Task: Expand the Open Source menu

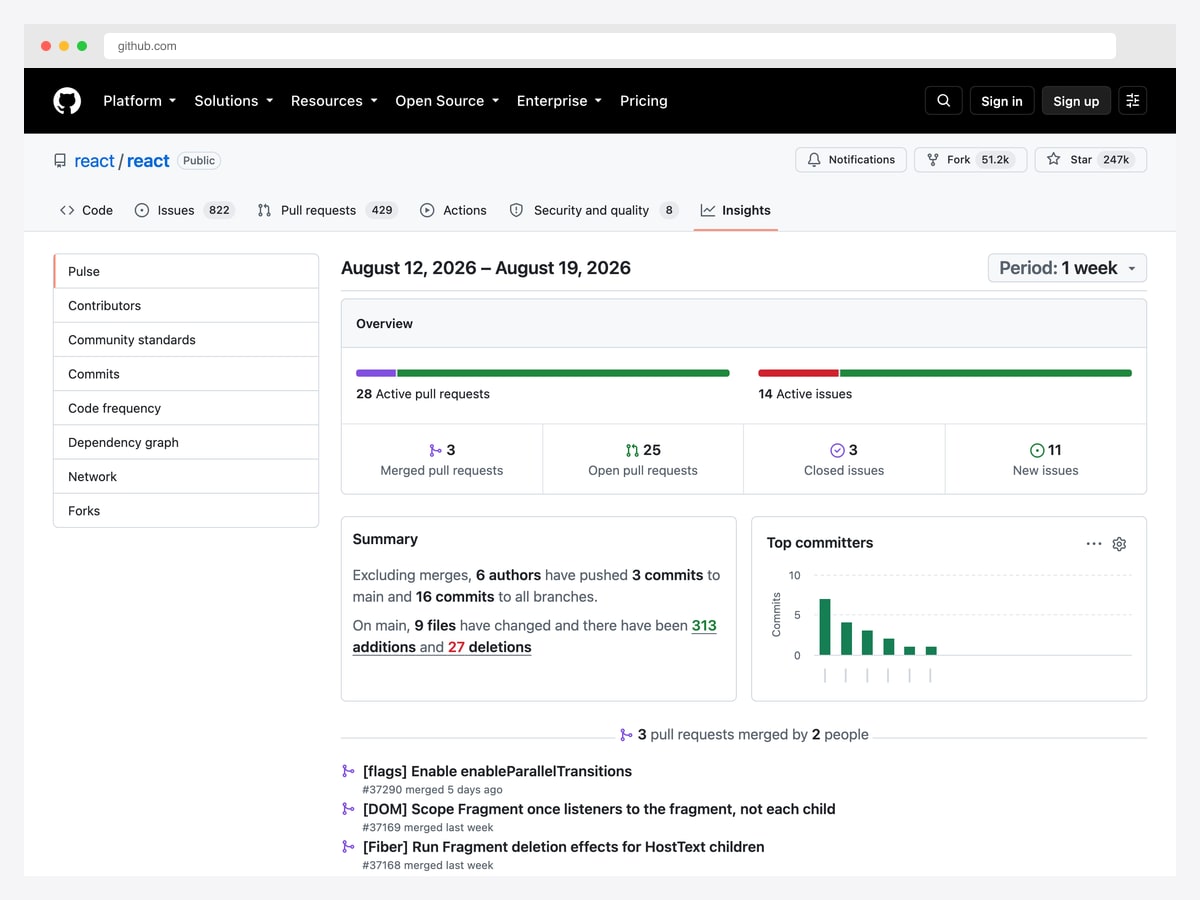Action: 447,101
